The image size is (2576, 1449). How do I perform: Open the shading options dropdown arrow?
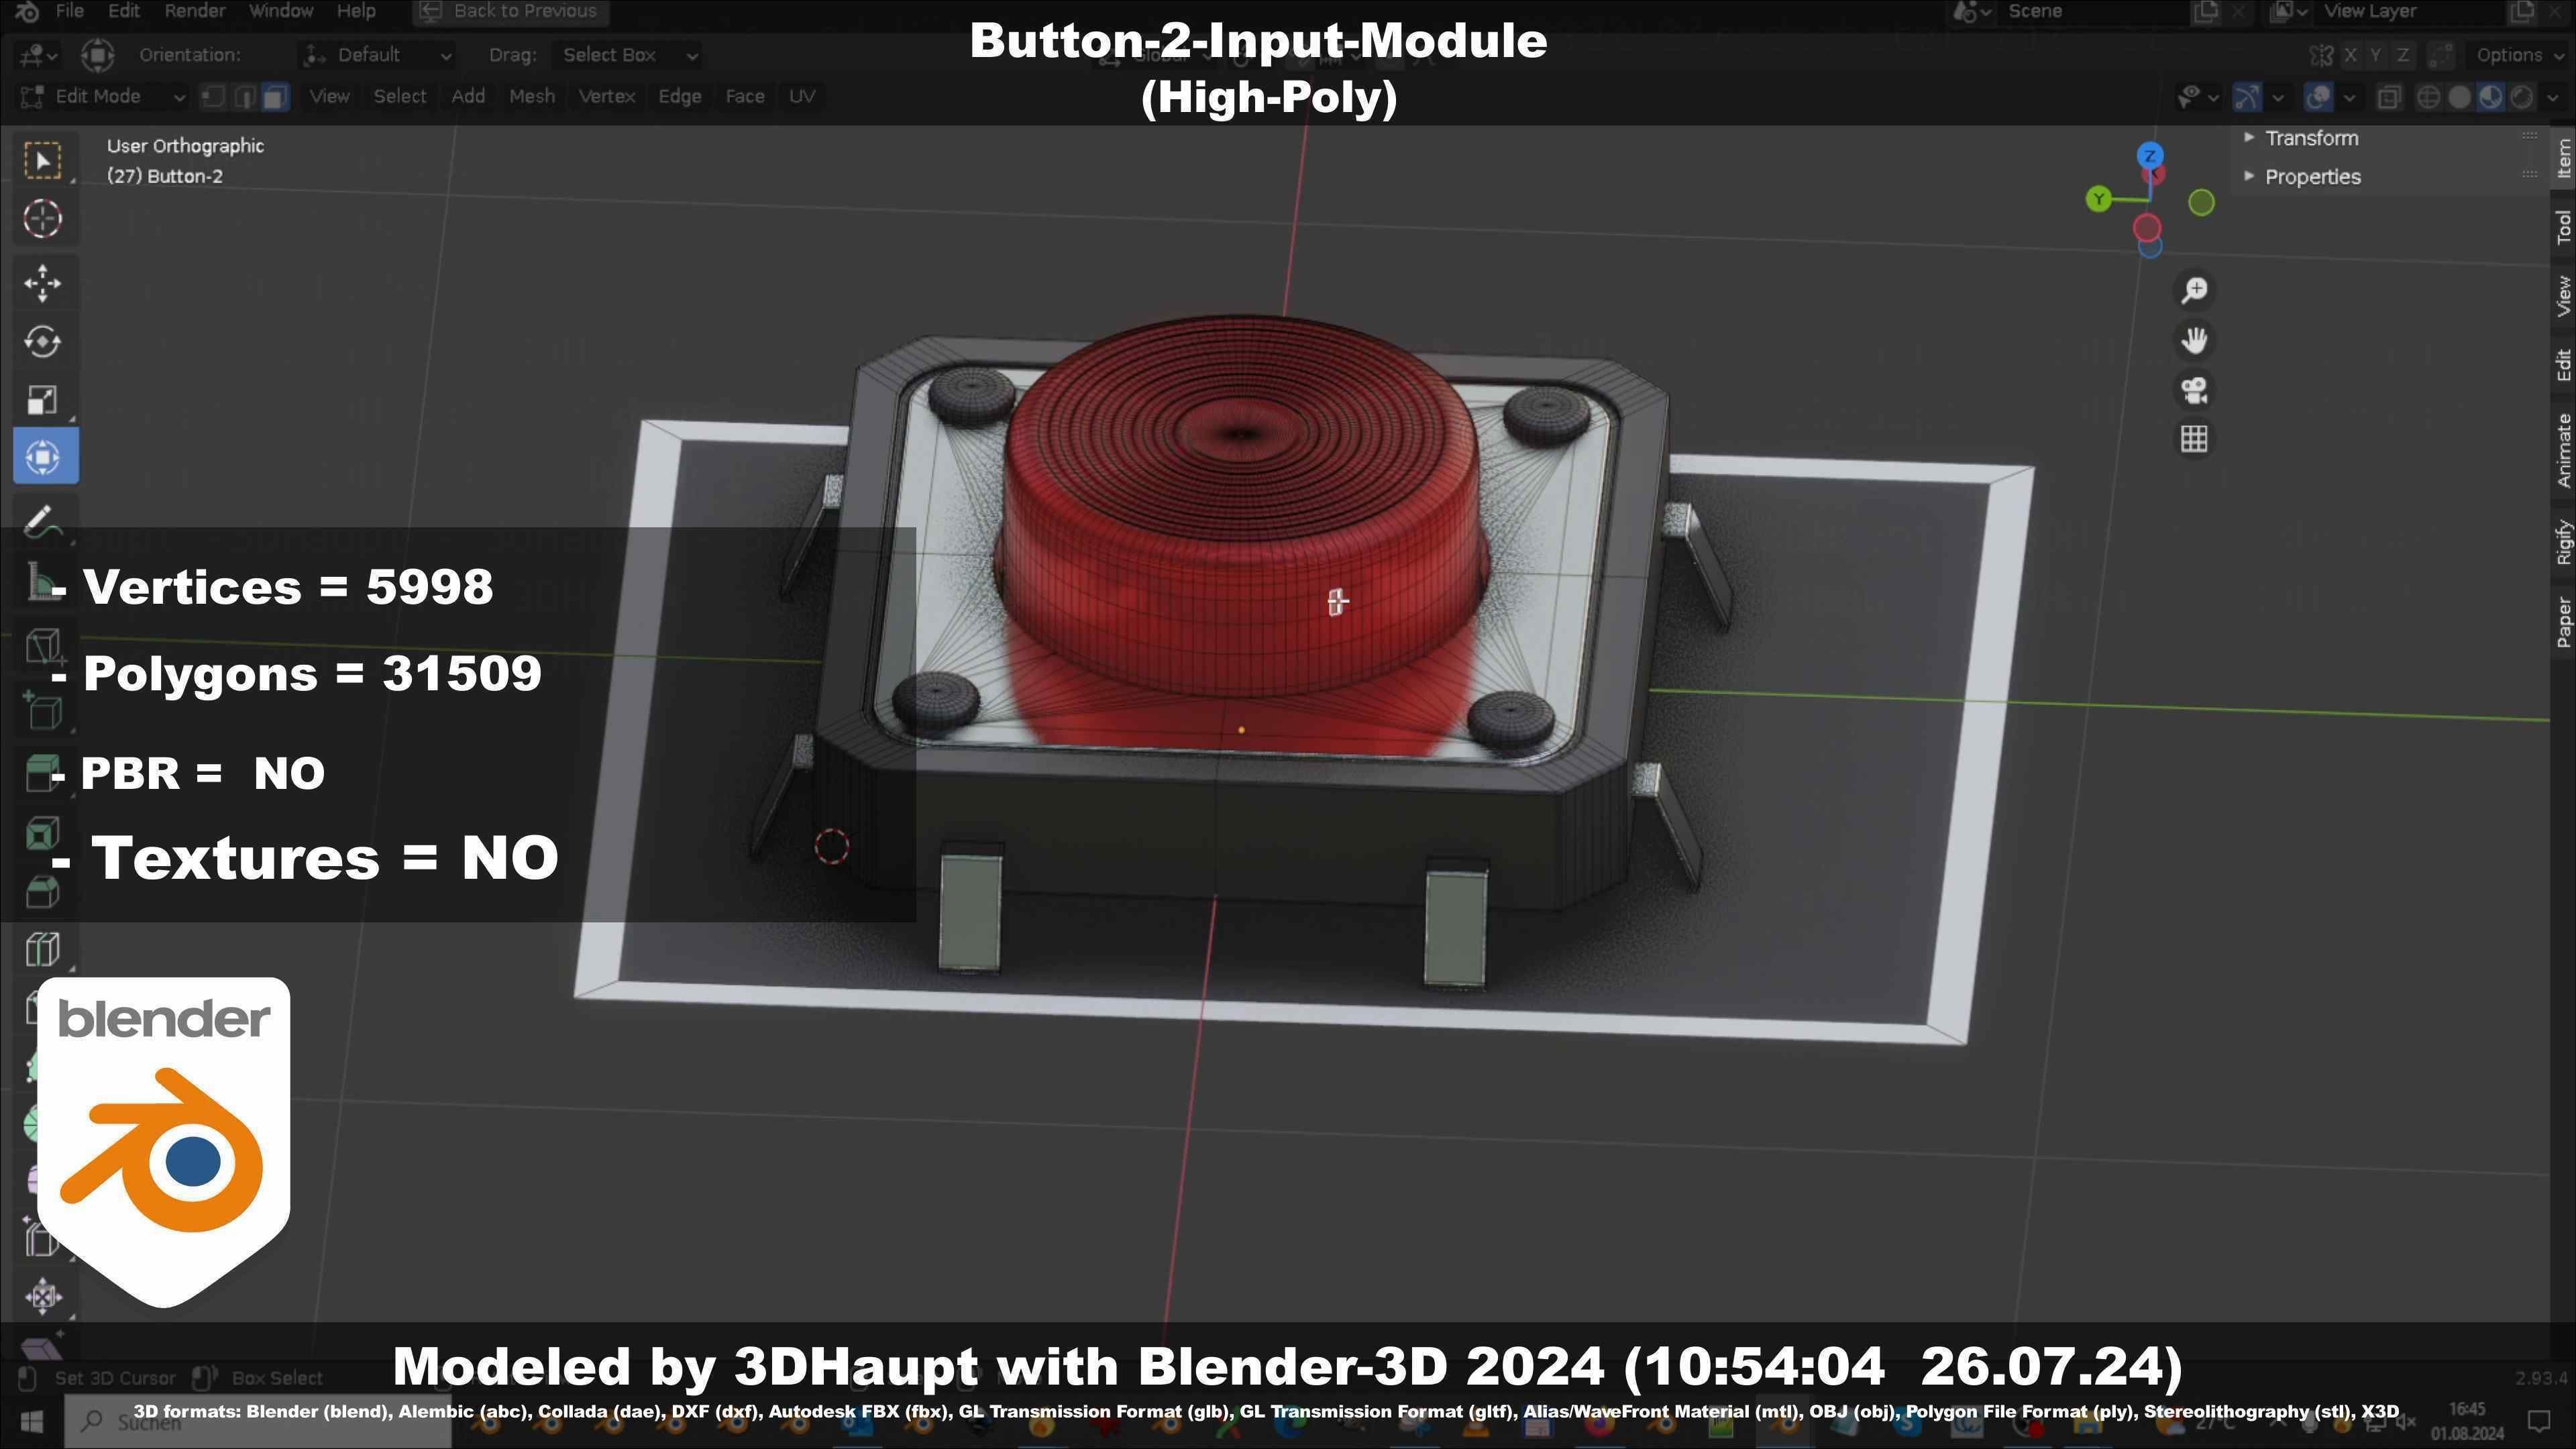pos(2553,97)
